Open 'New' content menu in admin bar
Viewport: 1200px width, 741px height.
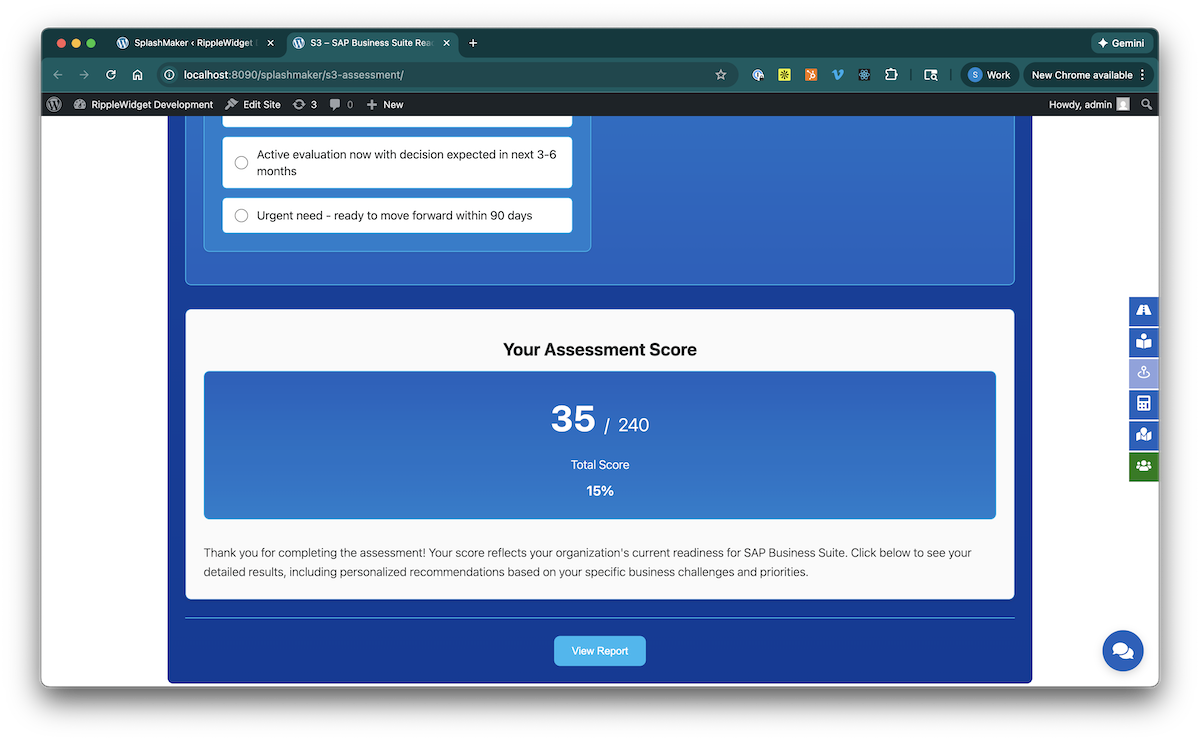coord(385,104)
